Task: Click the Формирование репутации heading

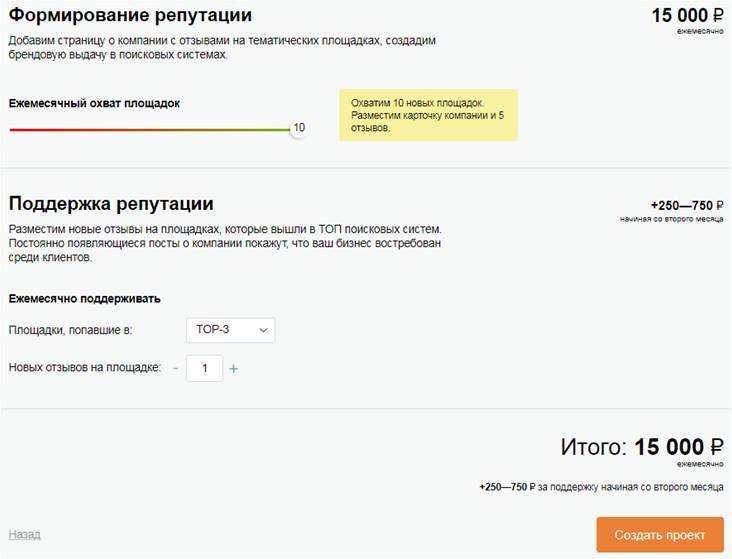Action: [x=130, y=16]
